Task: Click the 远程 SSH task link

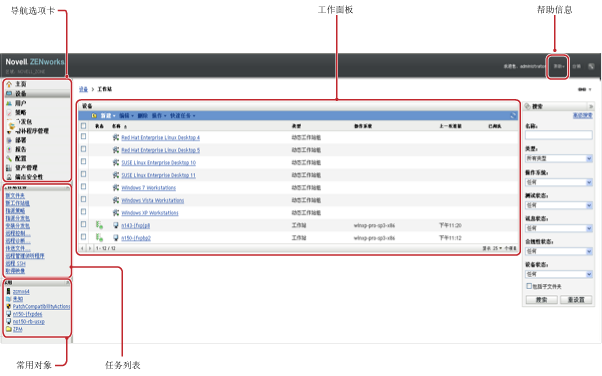Action: click(15, 263)
